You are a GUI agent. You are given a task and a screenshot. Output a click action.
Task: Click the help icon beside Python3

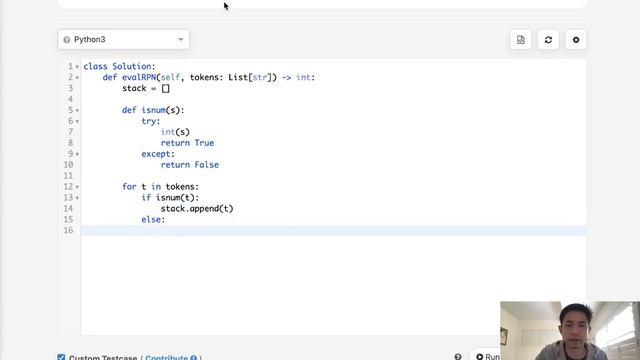tap(67, 40)
